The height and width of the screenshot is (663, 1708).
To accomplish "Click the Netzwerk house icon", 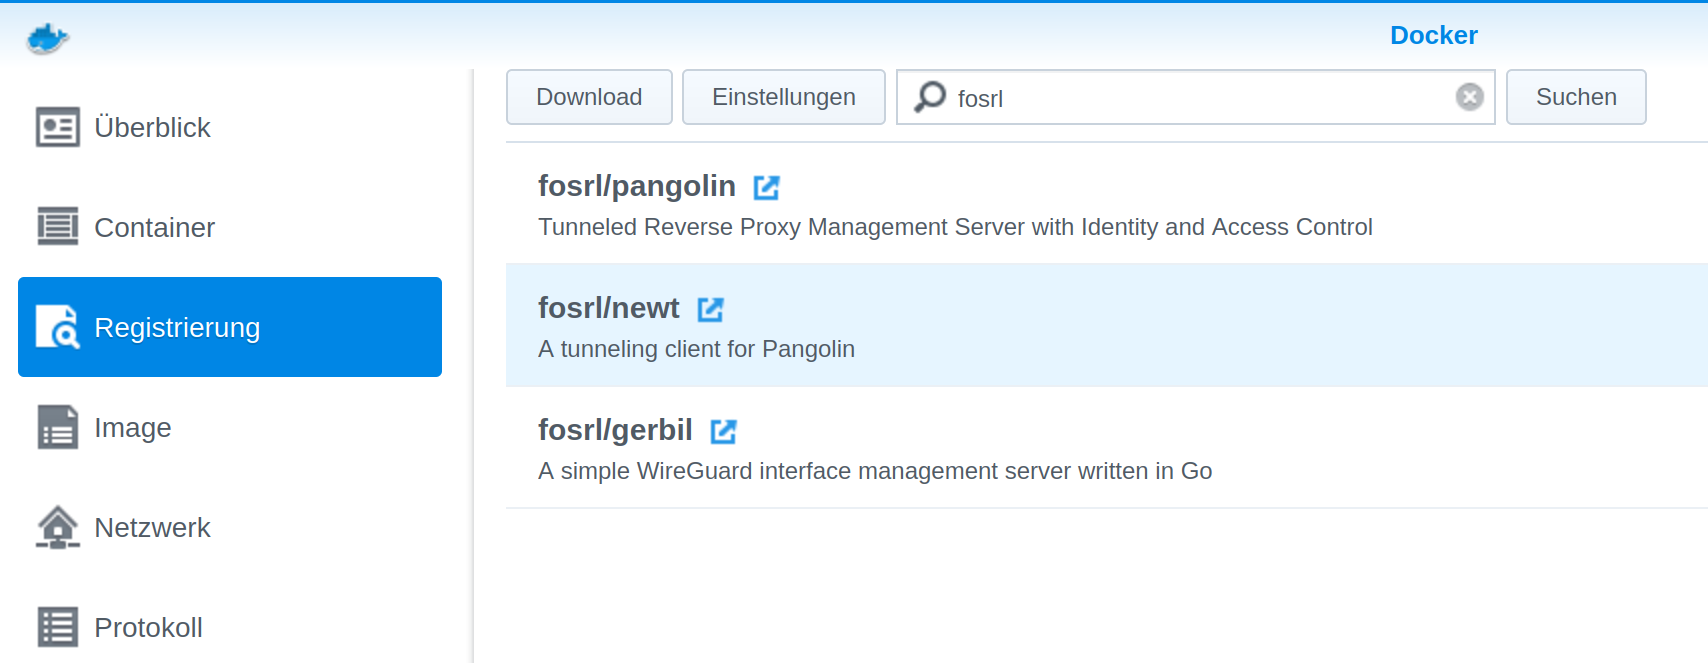I will (x=58, y=527).
